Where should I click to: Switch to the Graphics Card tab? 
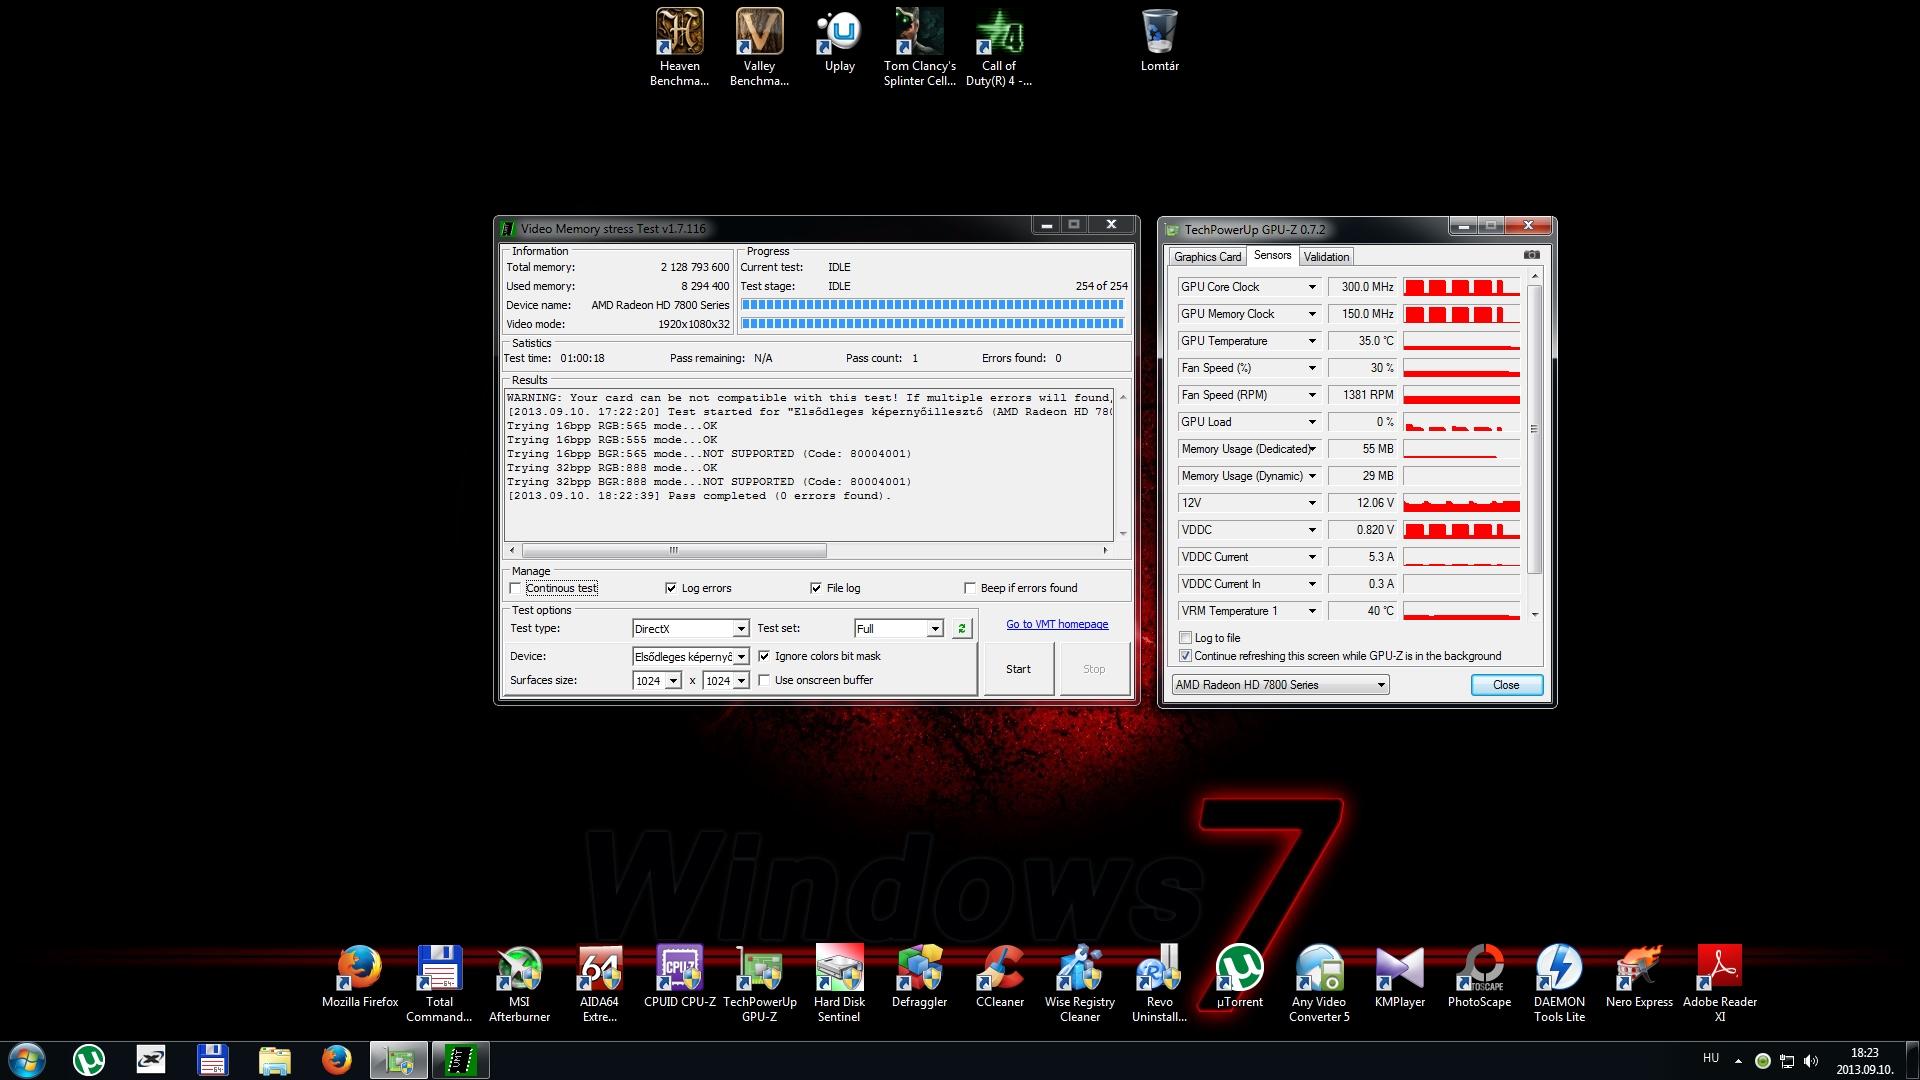point(1207,257)
